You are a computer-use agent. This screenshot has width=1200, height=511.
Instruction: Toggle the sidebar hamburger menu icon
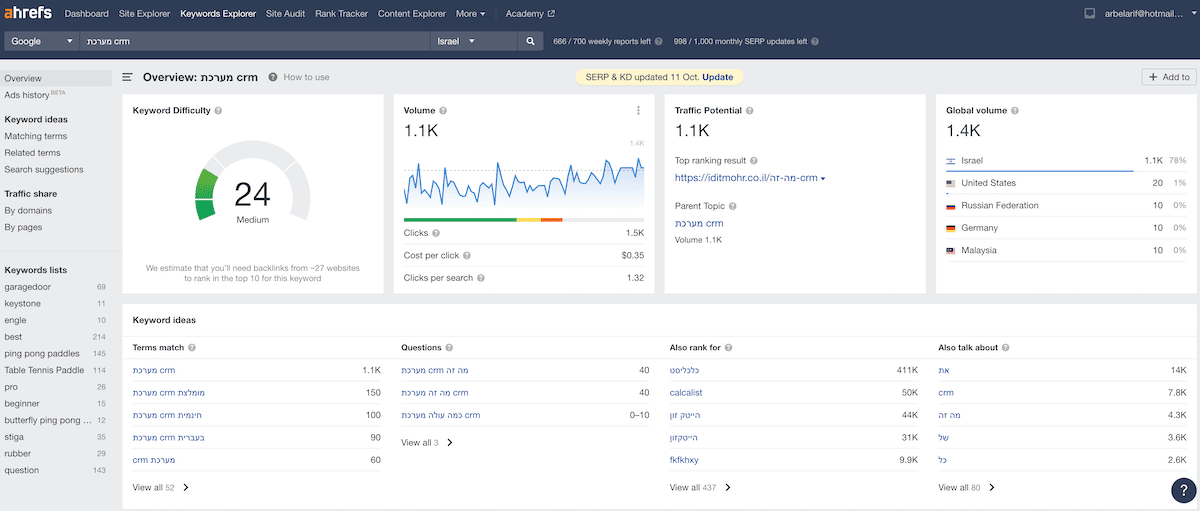(128, 77)
